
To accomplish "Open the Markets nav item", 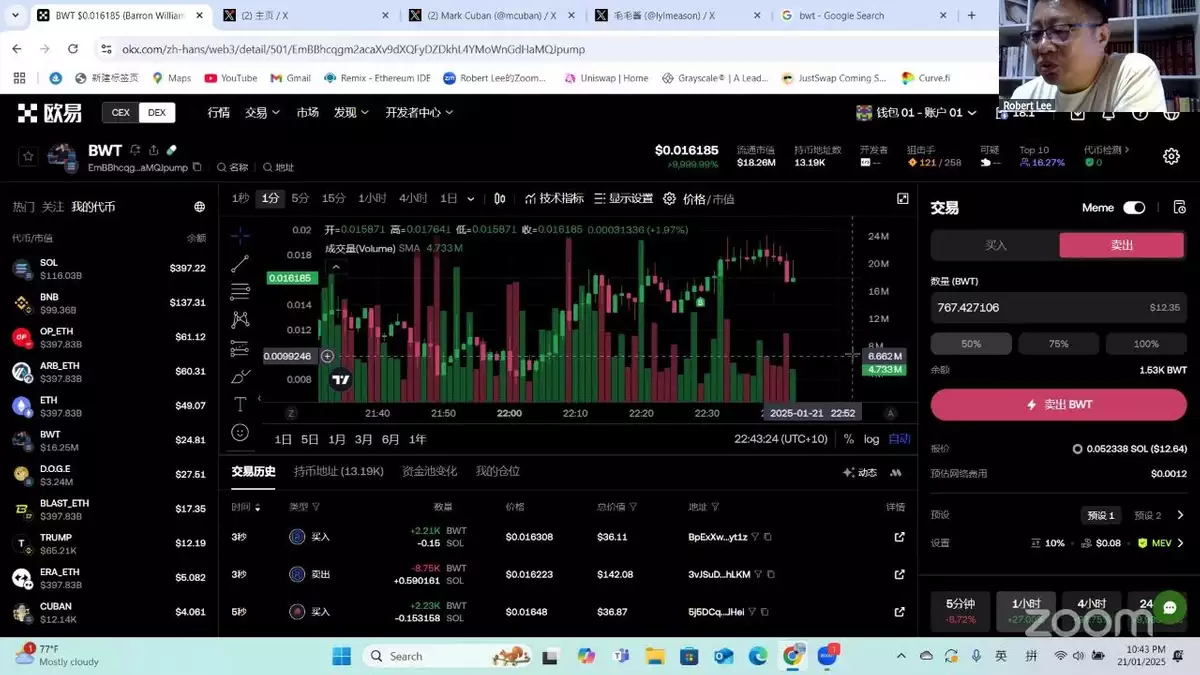I will [x=307, y=113].
